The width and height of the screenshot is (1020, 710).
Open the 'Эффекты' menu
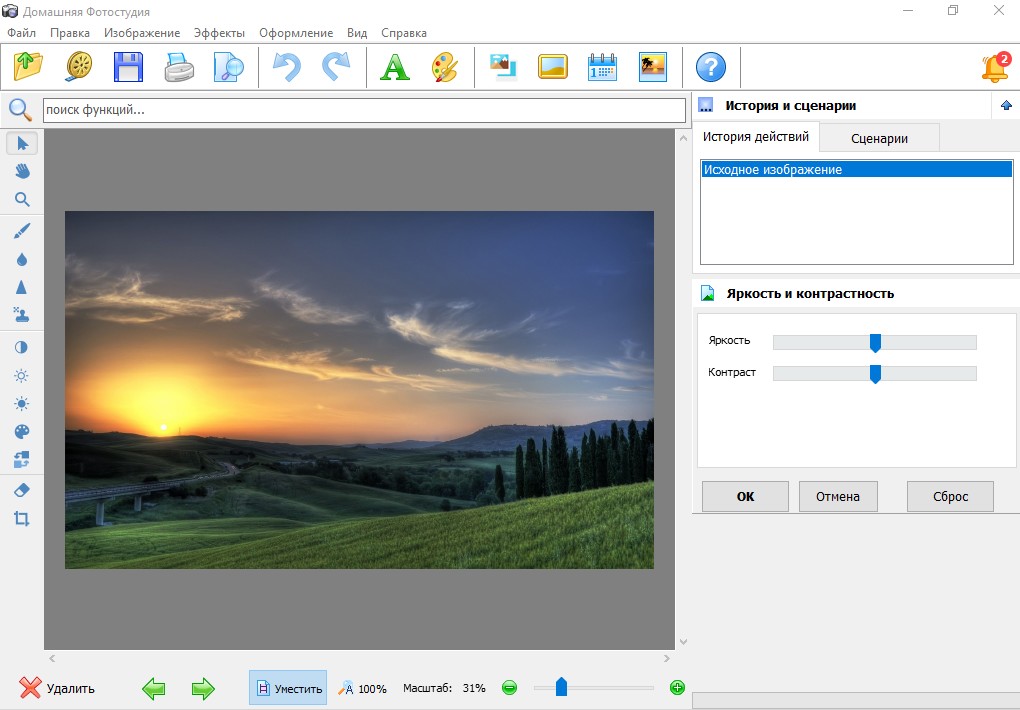click(219, 33)
